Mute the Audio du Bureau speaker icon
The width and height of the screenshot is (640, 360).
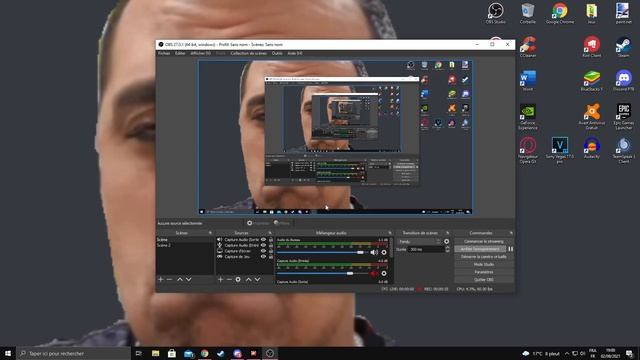tap(373, 253)
